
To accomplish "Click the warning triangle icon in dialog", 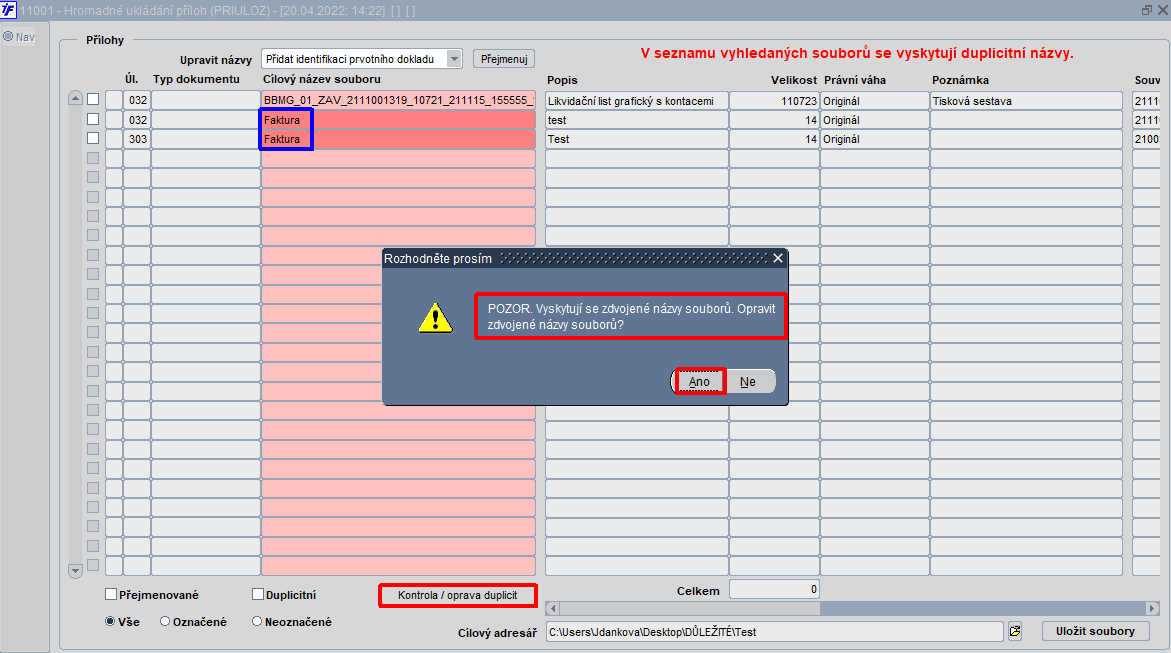I will tap(435, 318).
